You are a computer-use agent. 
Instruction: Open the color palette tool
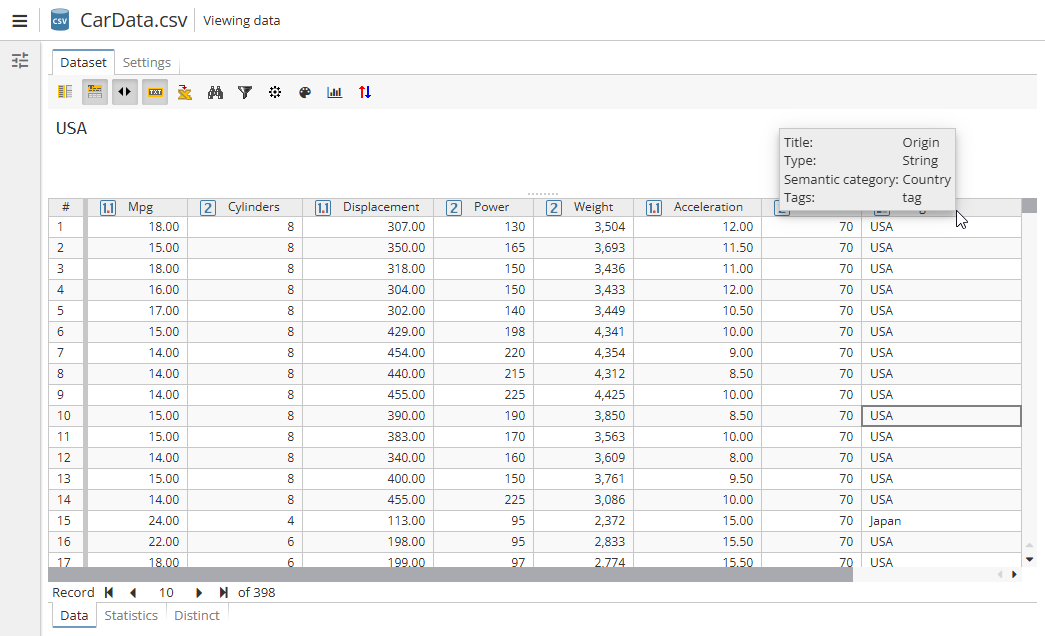coord(305,92)
